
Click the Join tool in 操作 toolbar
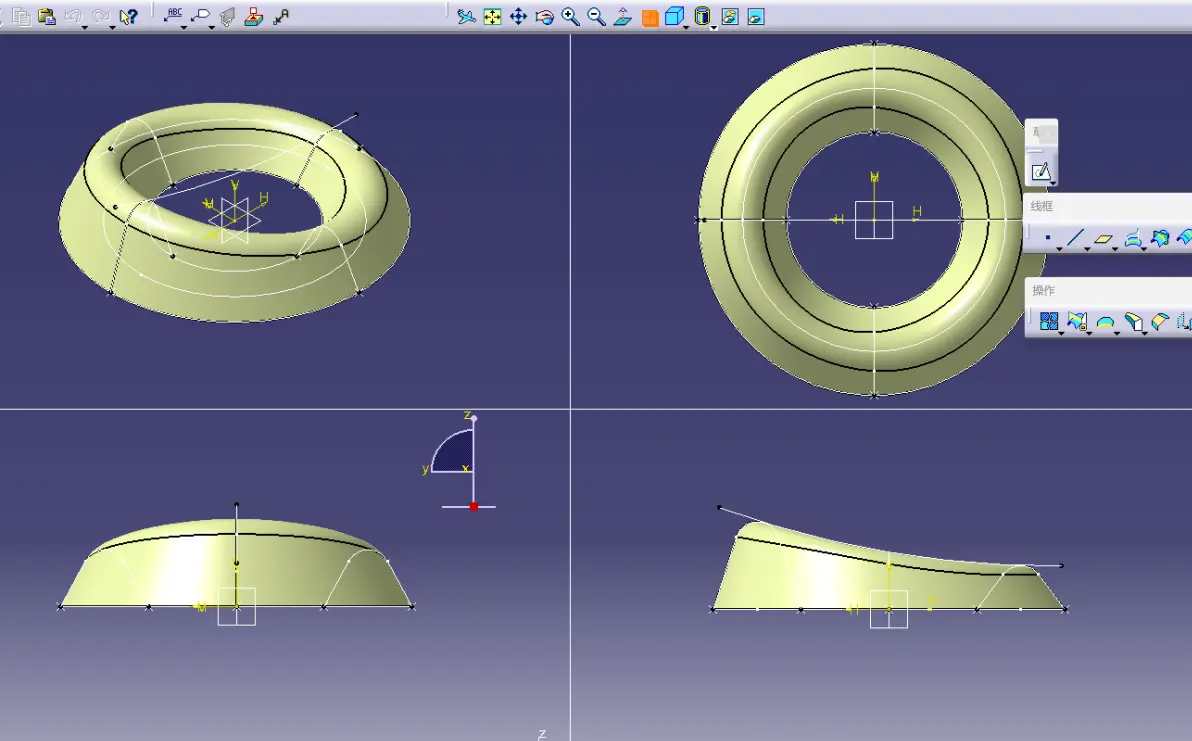coord(1048,321)
